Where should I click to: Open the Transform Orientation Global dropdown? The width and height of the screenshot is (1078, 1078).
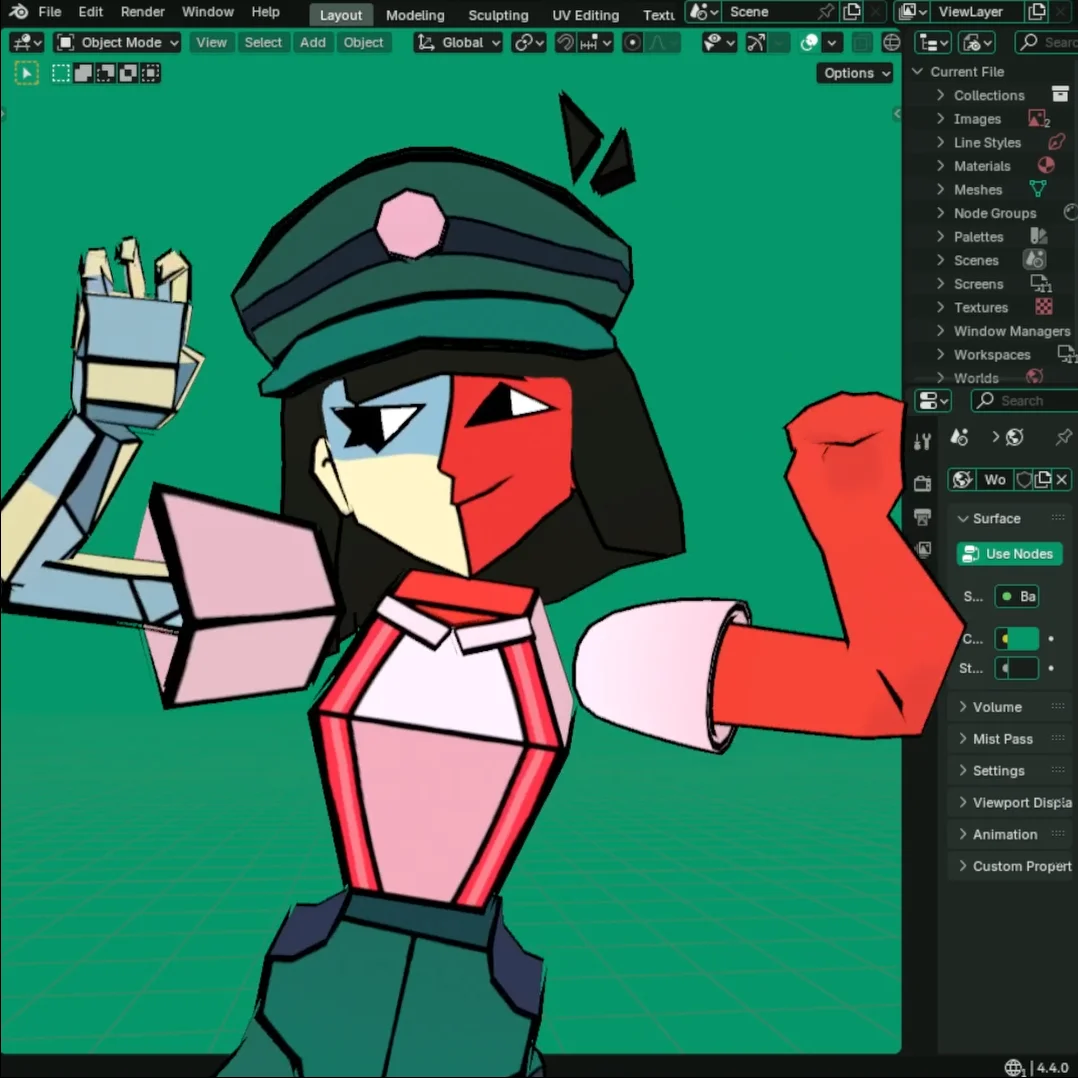[457, 42]
